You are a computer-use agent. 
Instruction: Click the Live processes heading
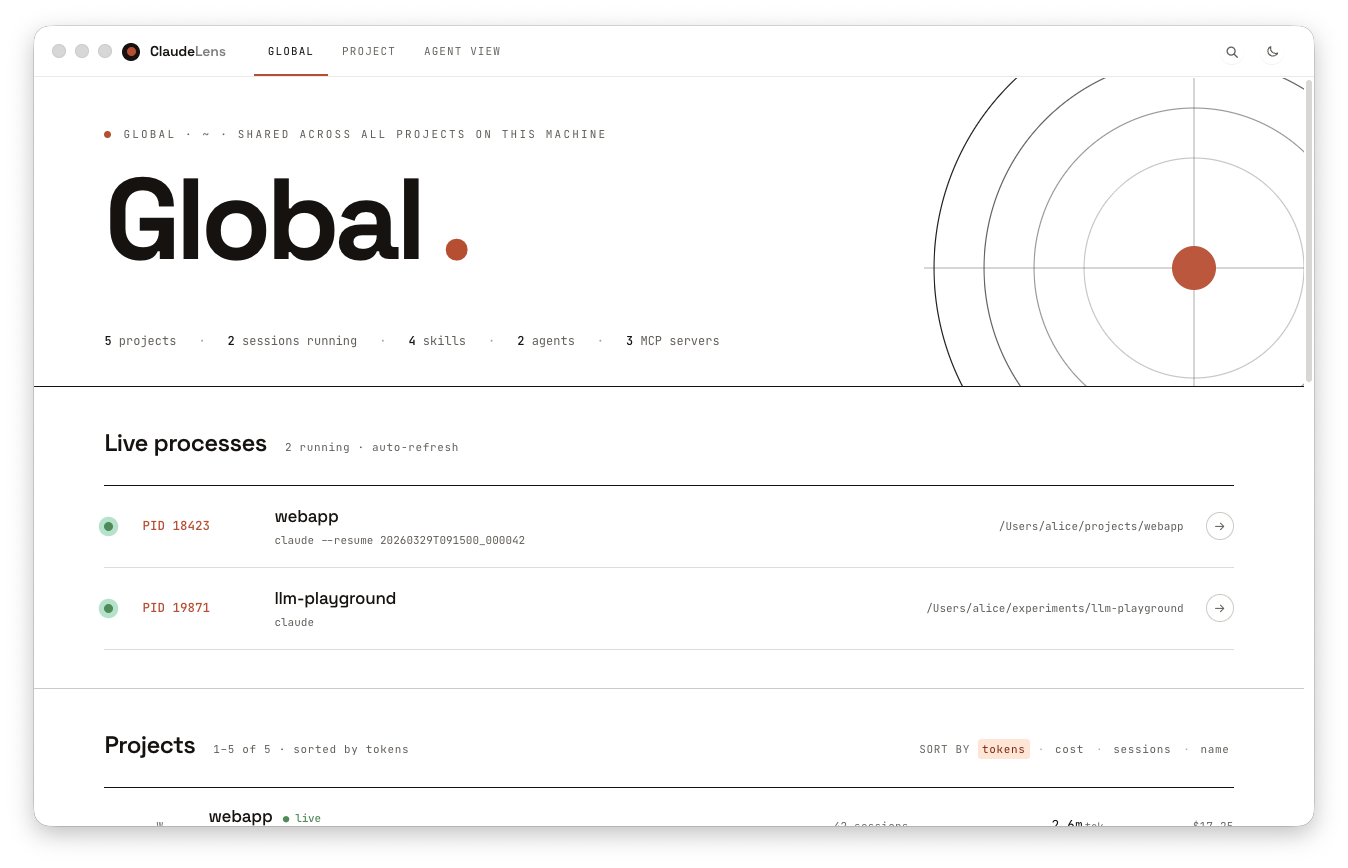tap(186, 443)
